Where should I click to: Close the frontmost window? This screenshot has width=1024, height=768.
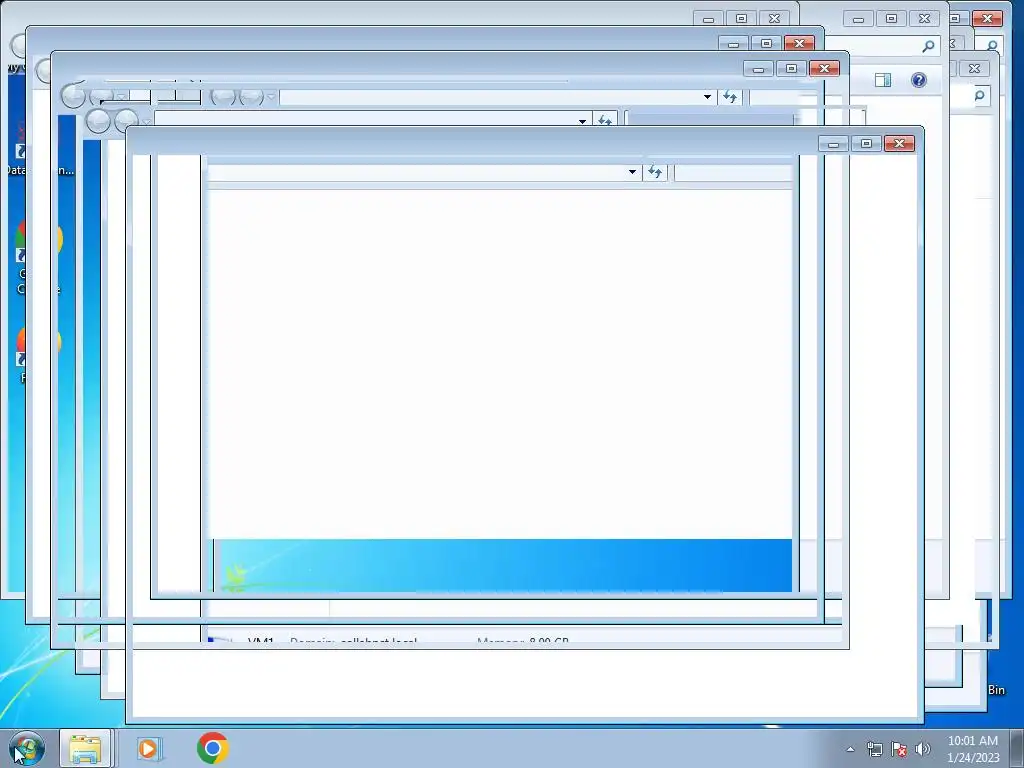coord(899,144)
